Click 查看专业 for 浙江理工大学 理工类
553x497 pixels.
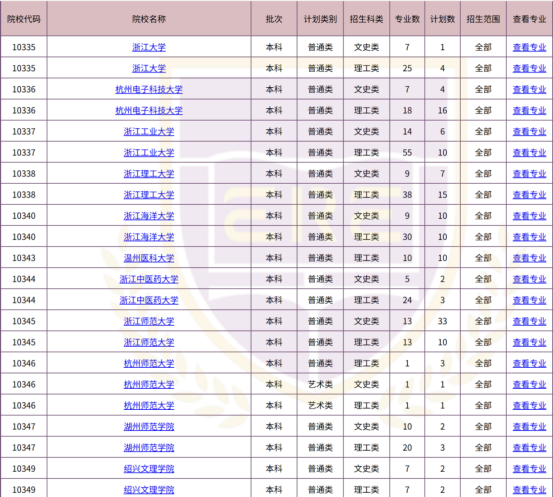529,195
